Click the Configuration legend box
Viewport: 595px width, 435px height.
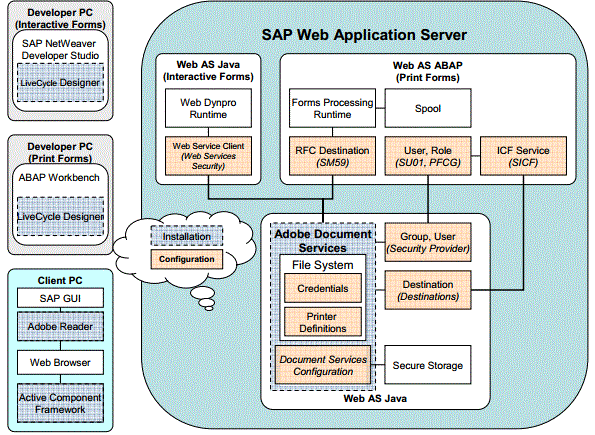pos(187,259)
